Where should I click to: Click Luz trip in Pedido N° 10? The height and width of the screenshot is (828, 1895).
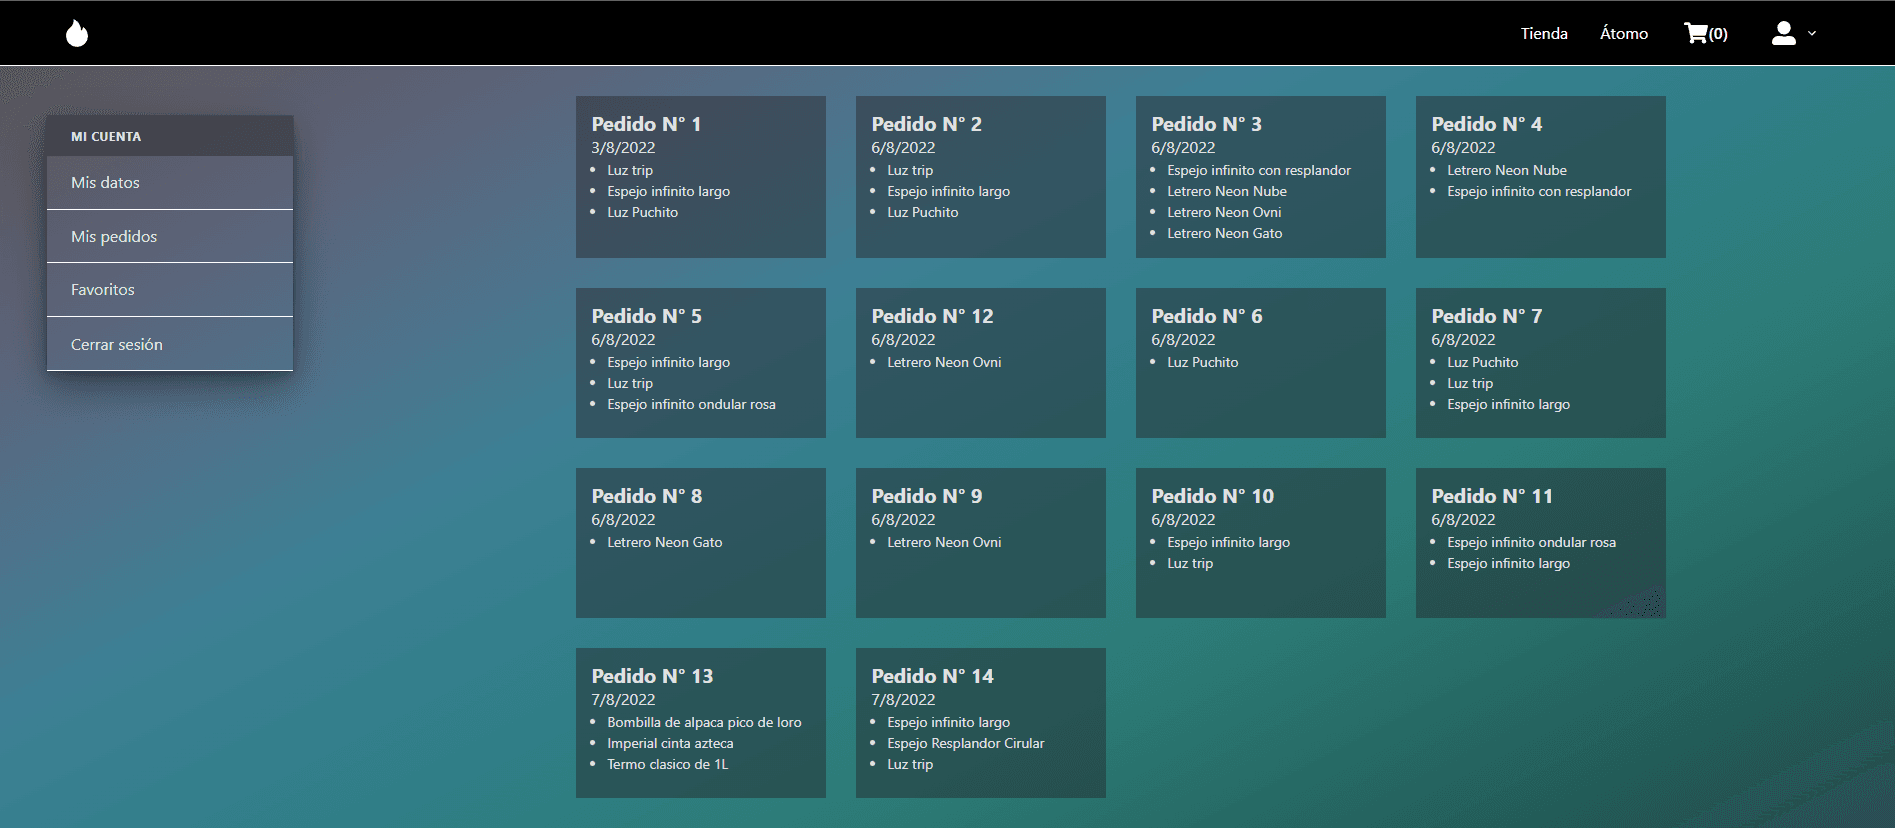pyautogui.click(x=1190, y=563)
